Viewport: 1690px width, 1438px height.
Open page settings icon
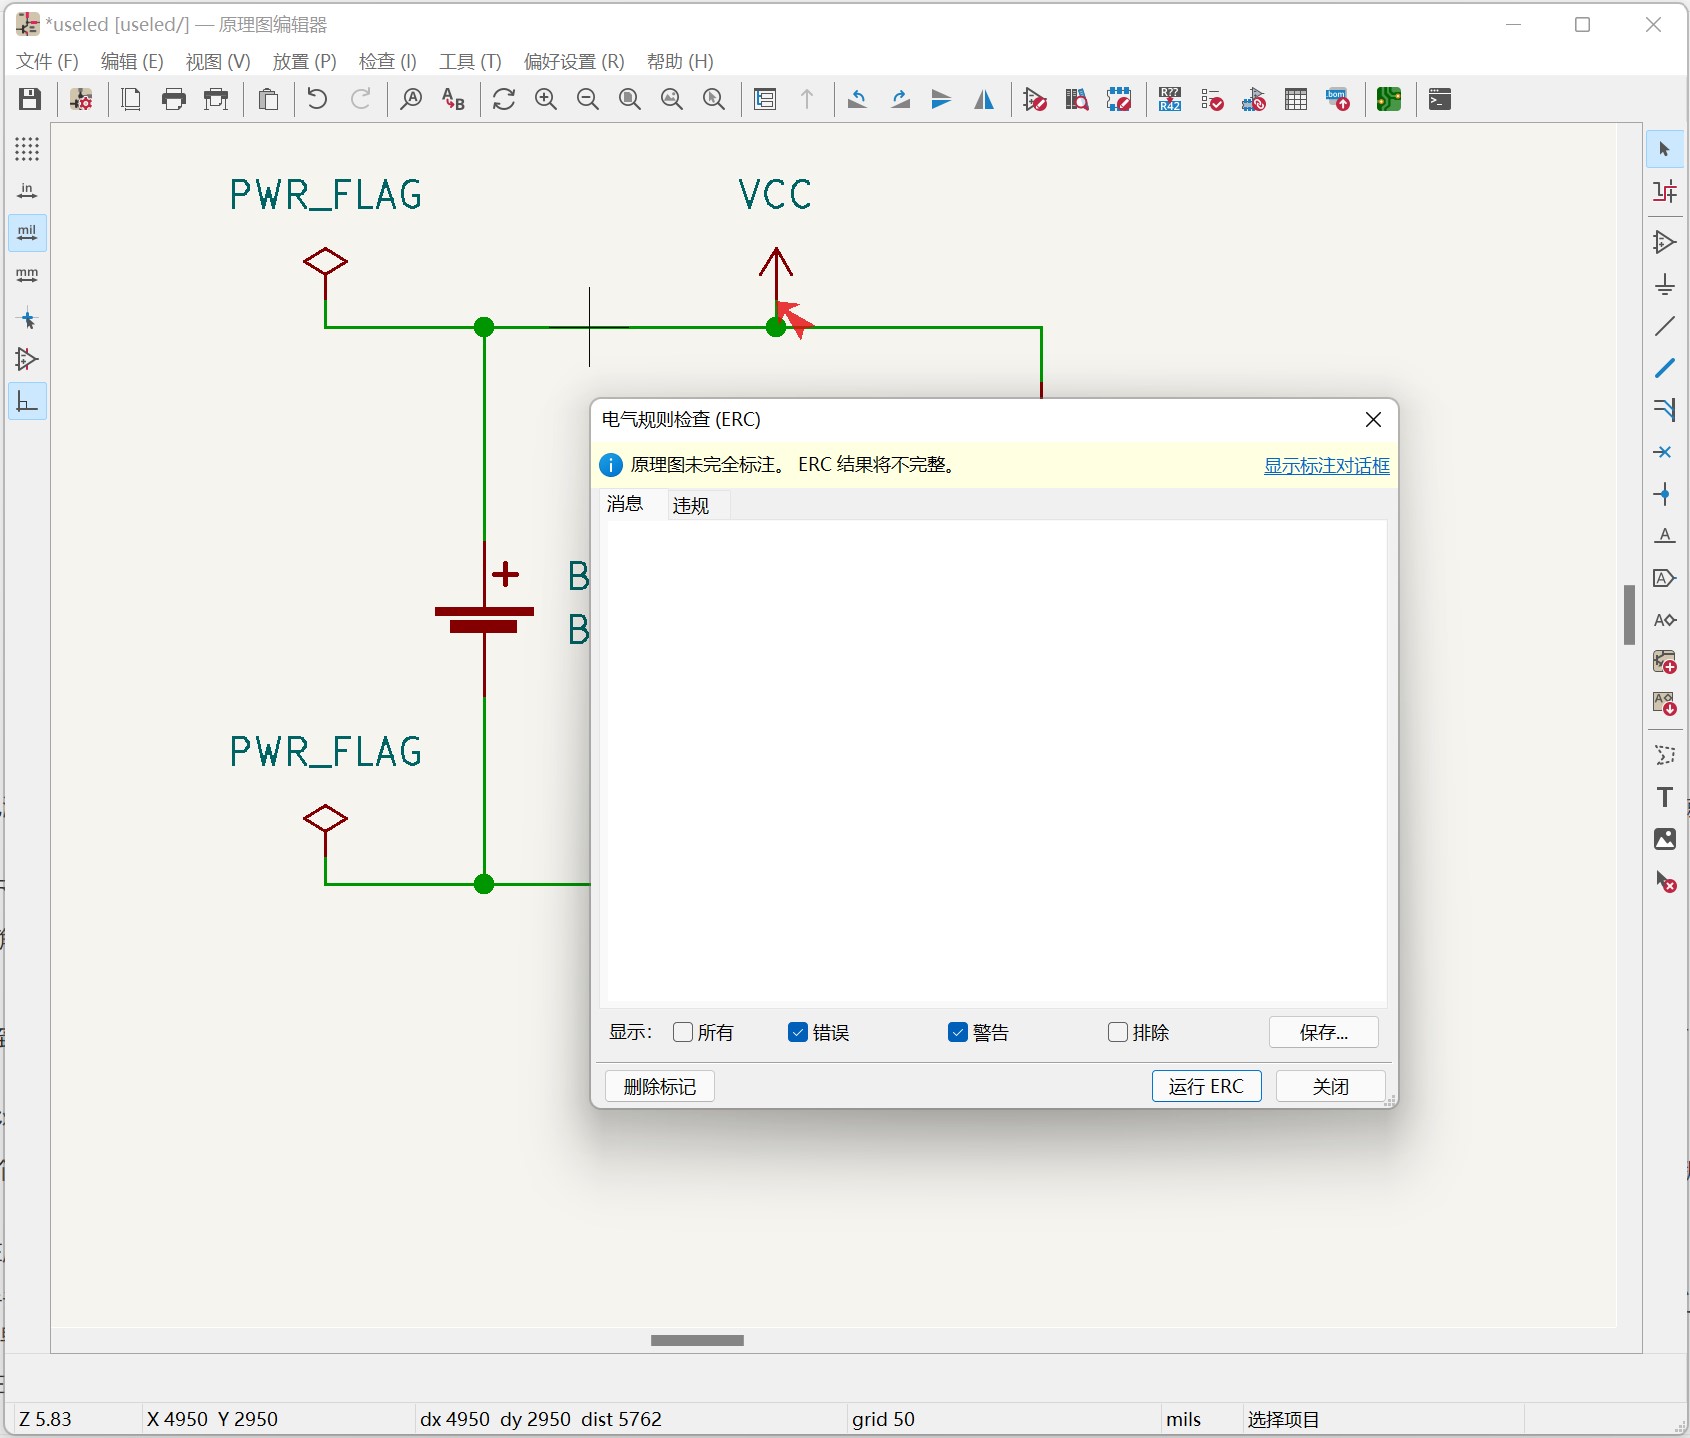(131, 99)
